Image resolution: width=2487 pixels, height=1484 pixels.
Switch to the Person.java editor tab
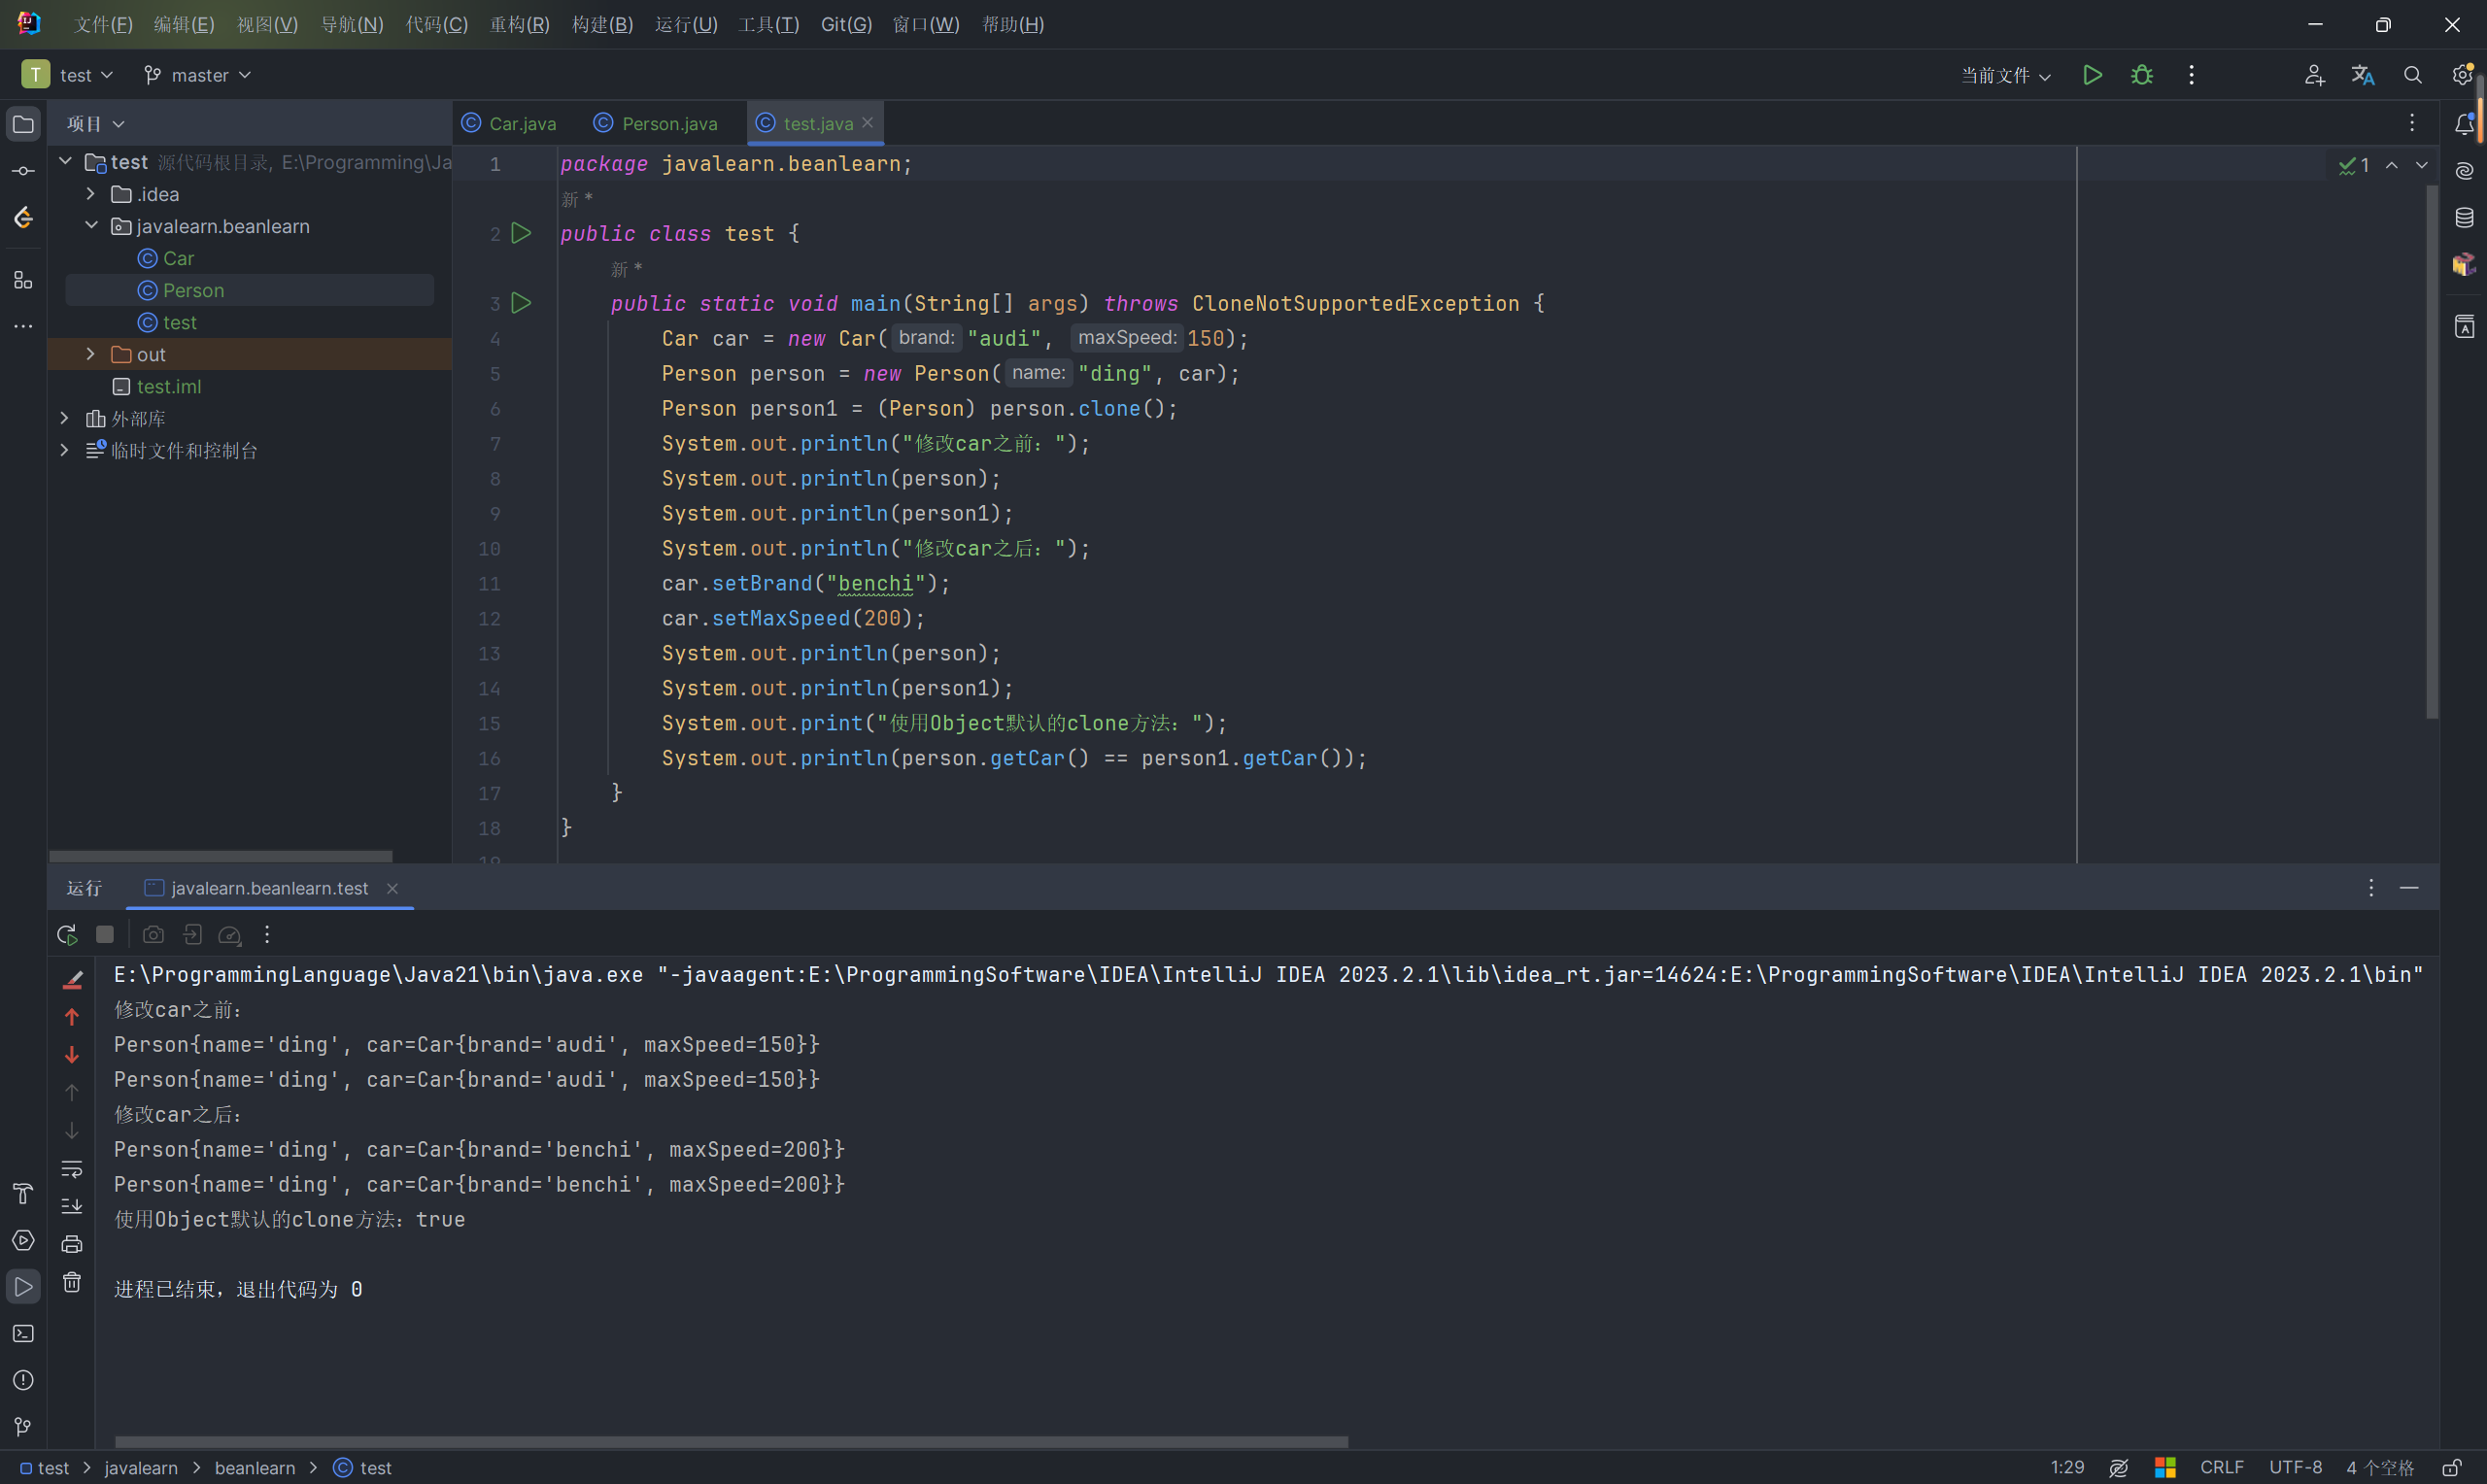(x=669, y=123)
